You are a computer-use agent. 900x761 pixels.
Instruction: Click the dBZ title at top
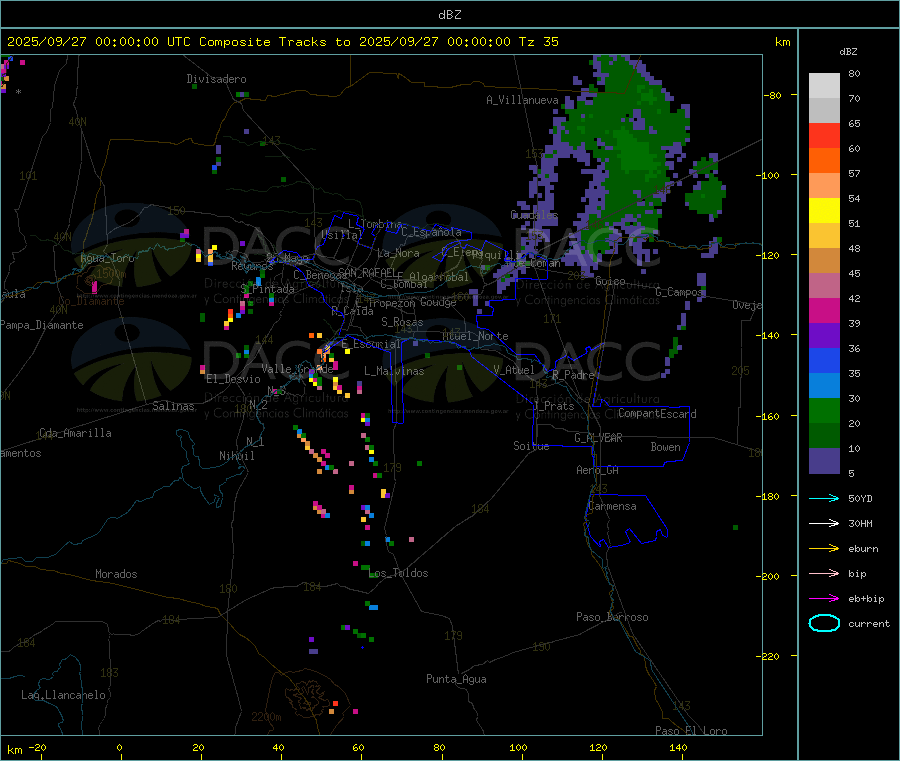click(449, 15)
